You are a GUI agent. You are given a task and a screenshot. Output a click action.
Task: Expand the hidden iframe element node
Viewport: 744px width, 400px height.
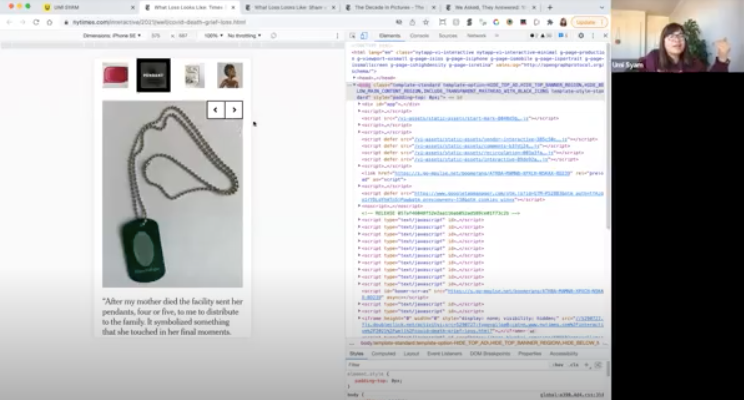pos(359,318)
